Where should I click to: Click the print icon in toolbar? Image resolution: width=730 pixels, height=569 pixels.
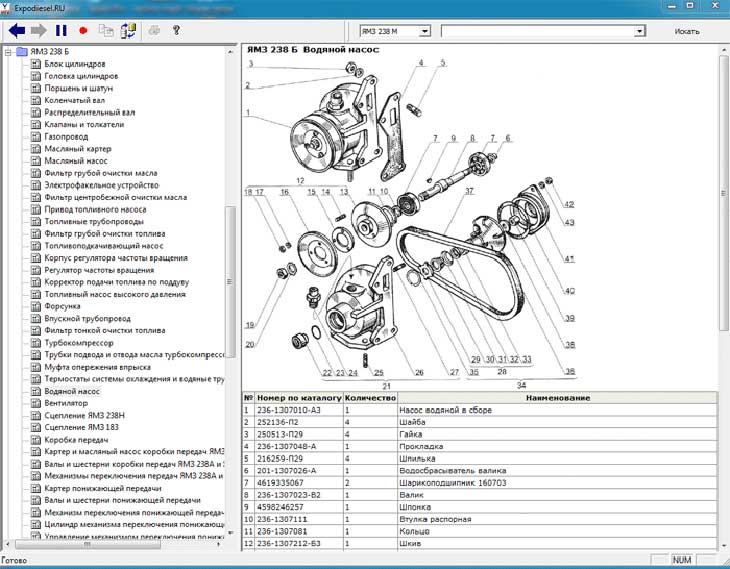(x=153, y=31)
